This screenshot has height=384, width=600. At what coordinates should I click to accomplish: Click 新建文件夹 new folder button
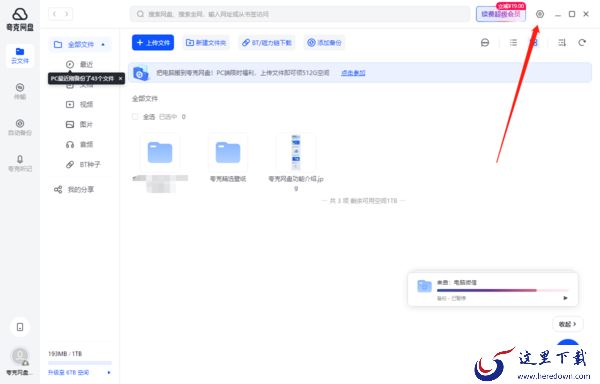[206, 42]
